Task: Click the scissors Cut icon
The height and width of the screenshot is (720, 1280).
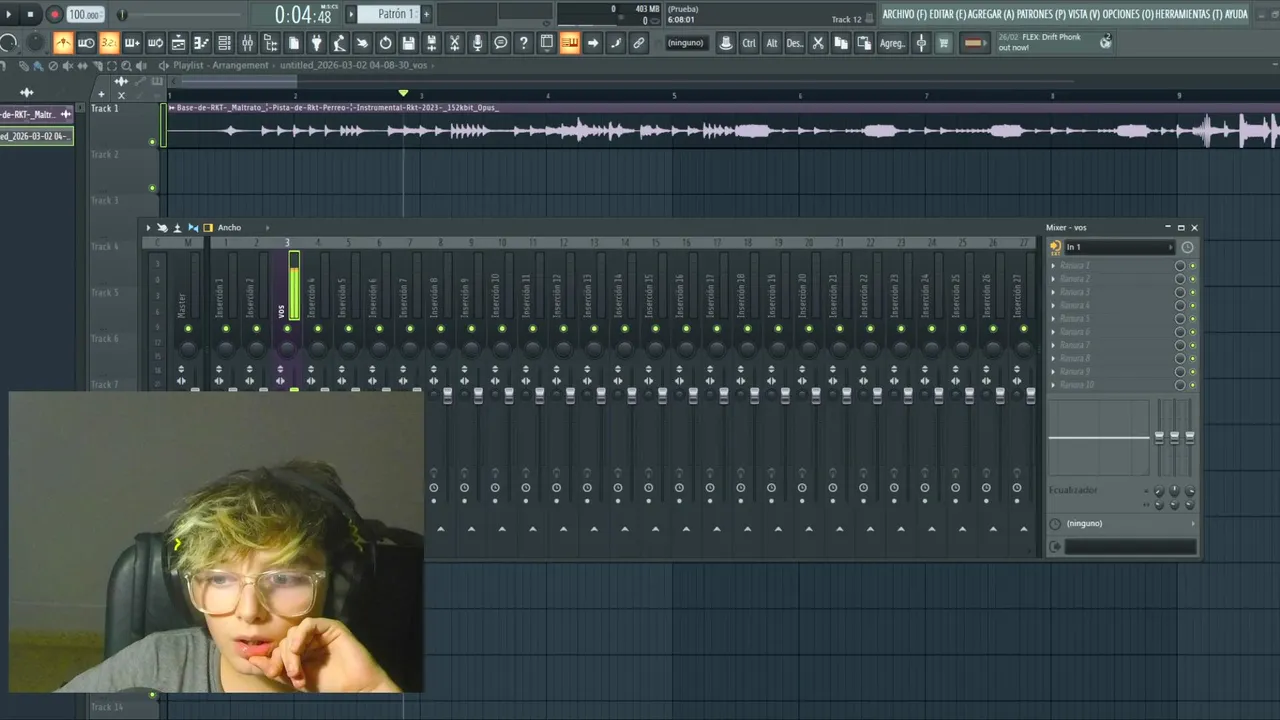Action: pos(817,43)
